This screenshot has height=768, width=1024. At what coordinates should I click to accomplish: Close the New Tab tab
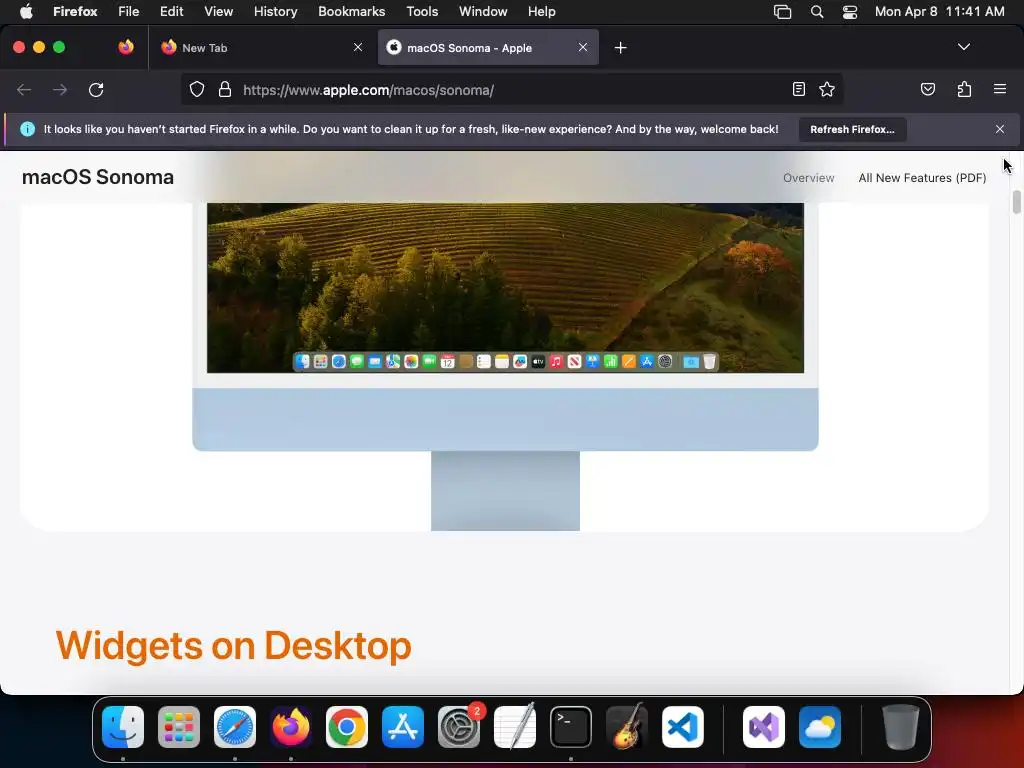pyautogui.click(x=358, y=47)
